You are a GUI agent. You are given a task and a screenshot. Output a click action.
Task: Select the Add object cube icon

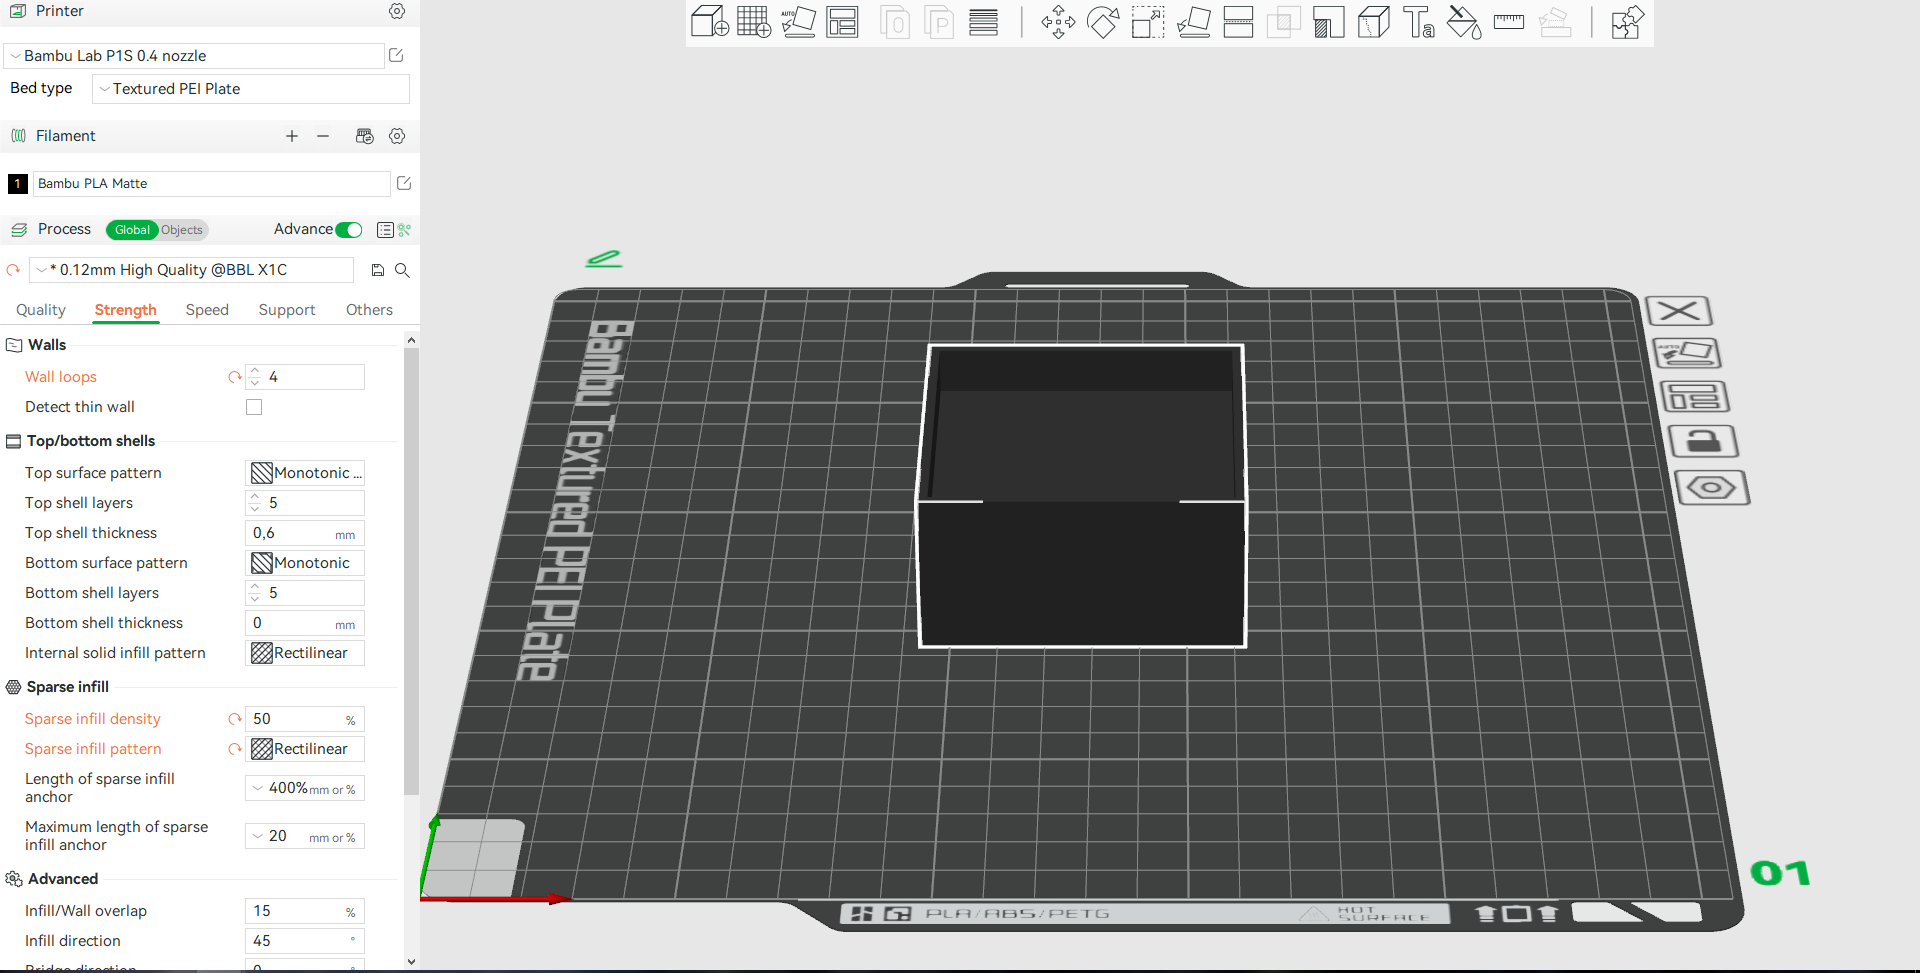pyautogui.click(x=709, y=22)
